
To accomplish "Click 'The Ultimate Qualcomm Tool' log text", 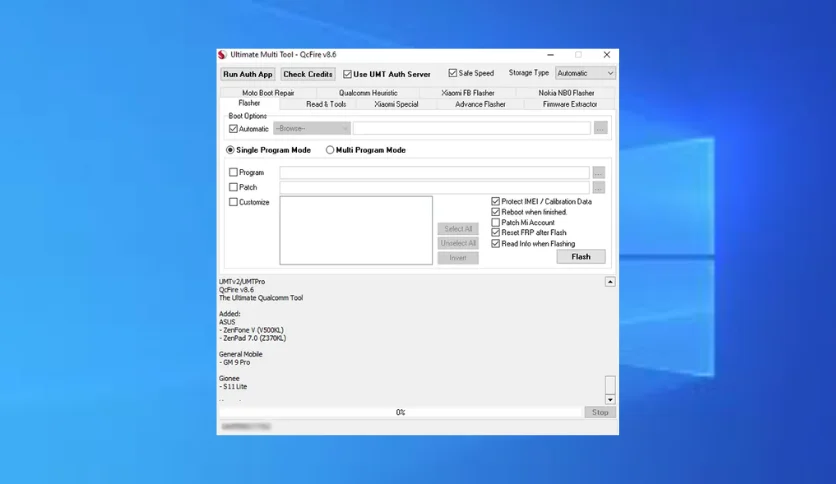I will 261,298.
